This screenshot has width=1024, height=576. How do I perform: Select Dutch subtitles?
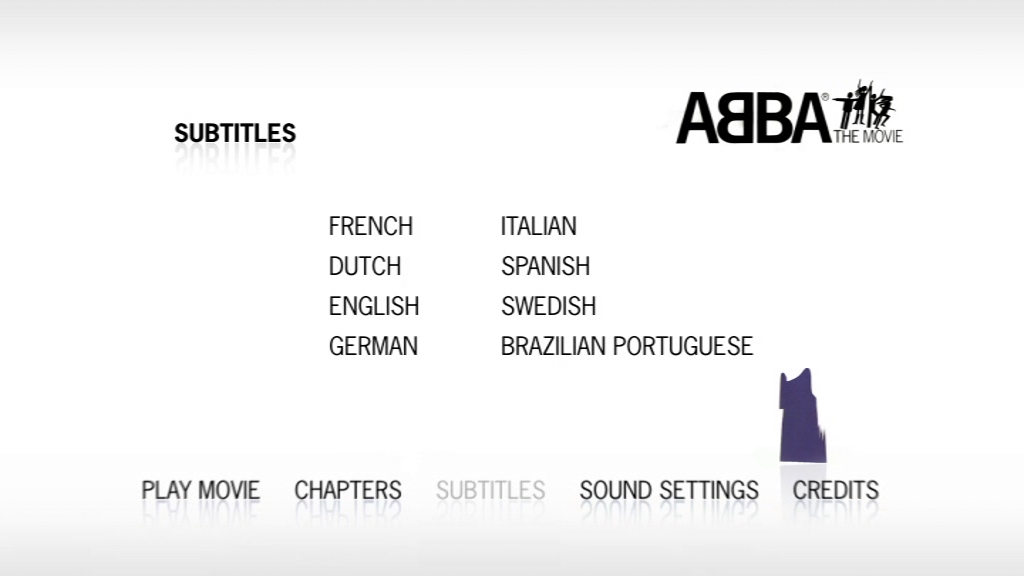click(x=365, y=266)
